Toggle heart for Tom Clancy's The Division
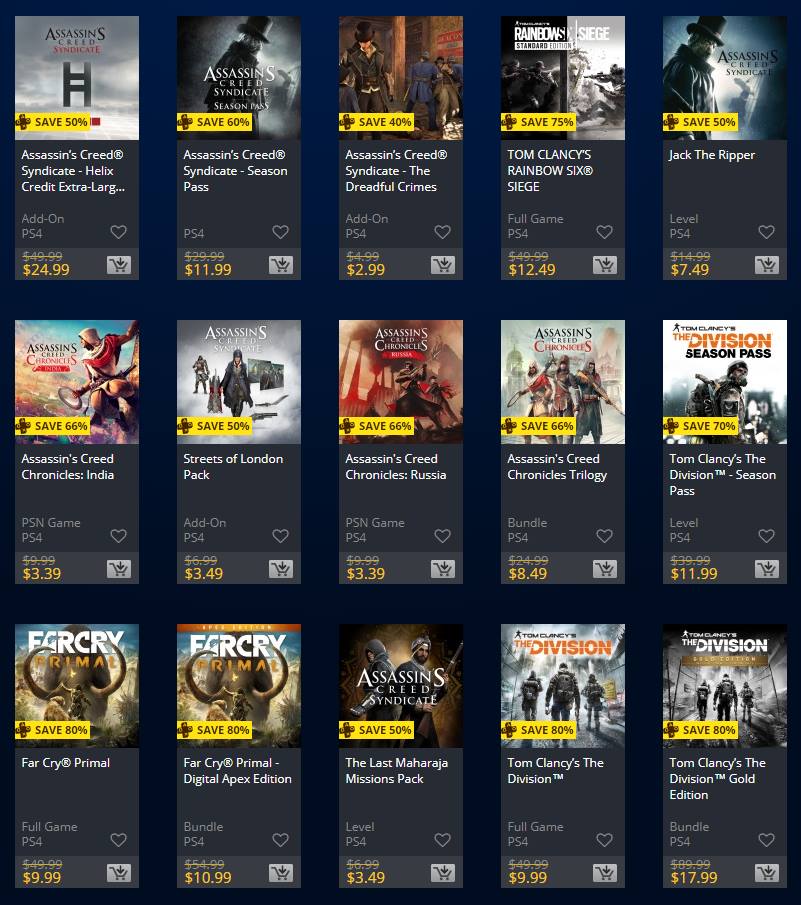Screen dimensions: 801x905 604,840
